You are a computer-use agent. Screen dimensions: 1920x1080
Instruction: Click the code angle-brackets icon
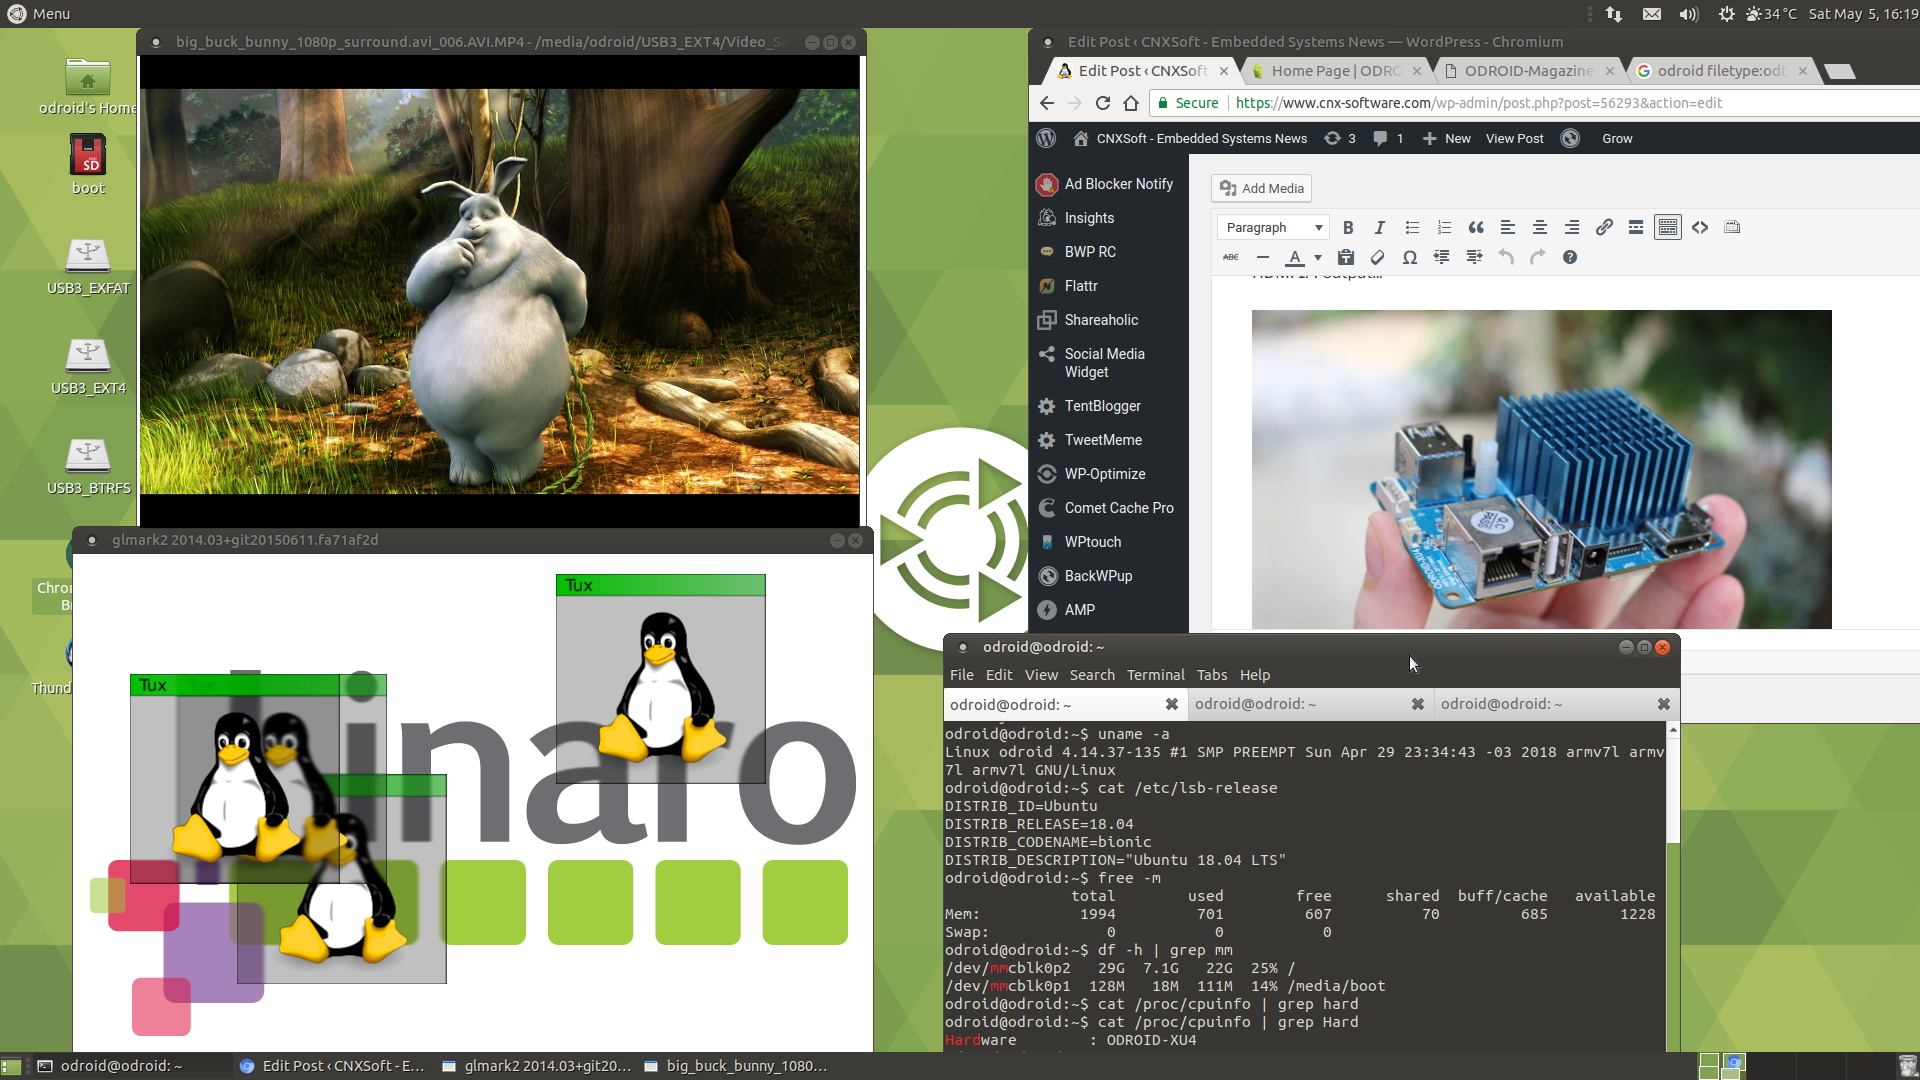[x=1700, y=228]
